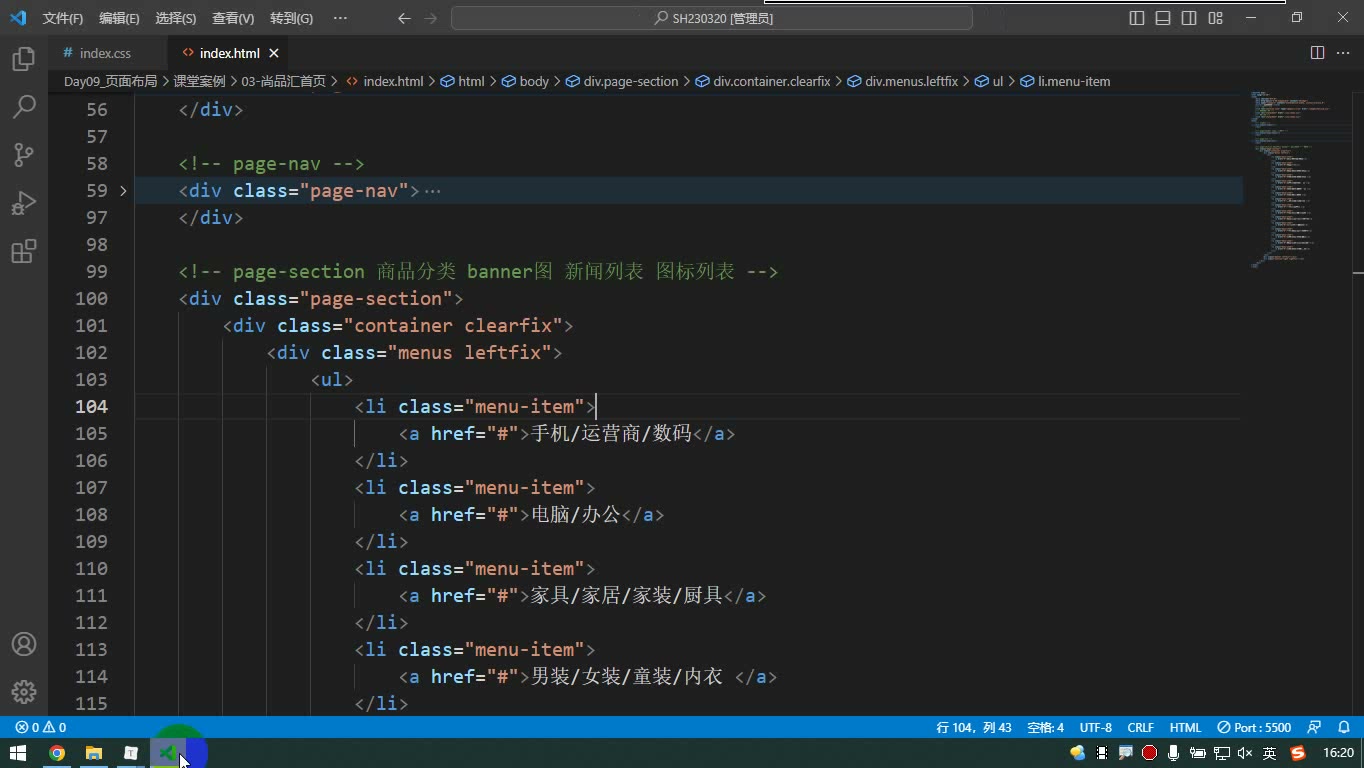Open the Manage gear icon
This screenshot has height=768, width=1364.
pos(24,692)
